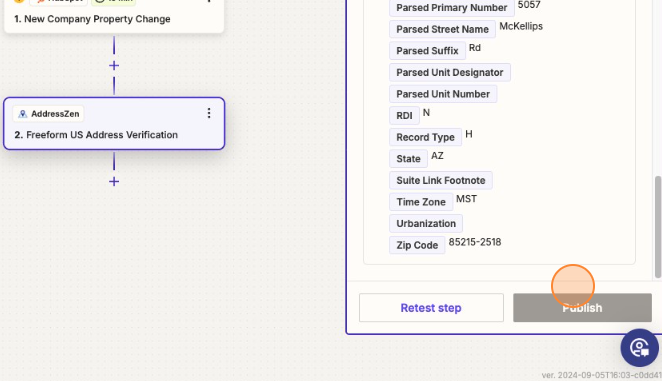Click the Parsed Unit Designator label
Viewport: 662px width, 381px height.
point(450,72)
